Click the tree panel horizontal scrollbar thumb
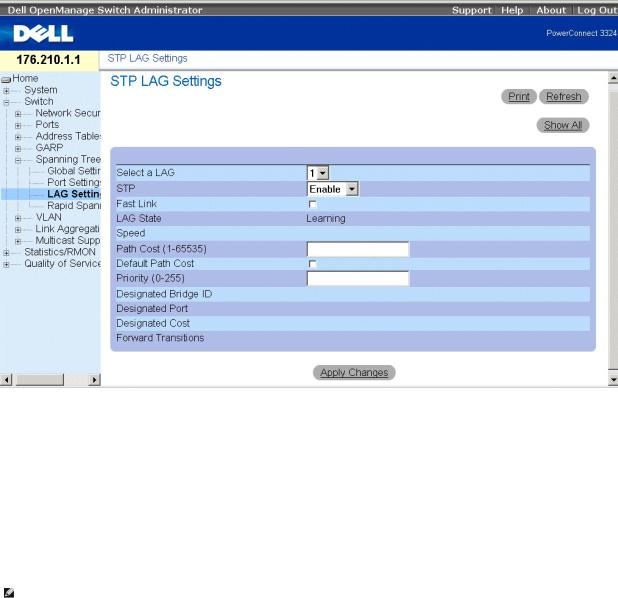Viewport: 618px width, 598px height. 39,380
